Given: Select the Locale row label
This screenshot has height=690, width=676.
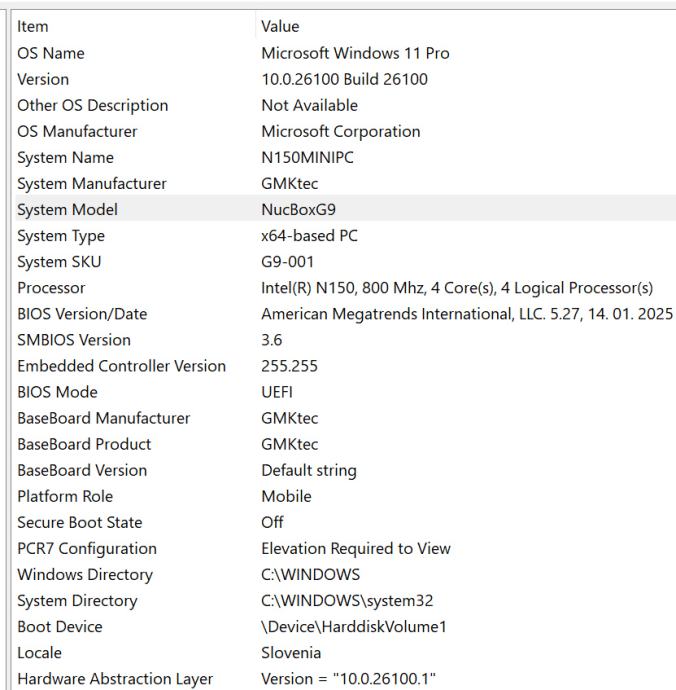Looking at the screenshot, I should 40,653.
